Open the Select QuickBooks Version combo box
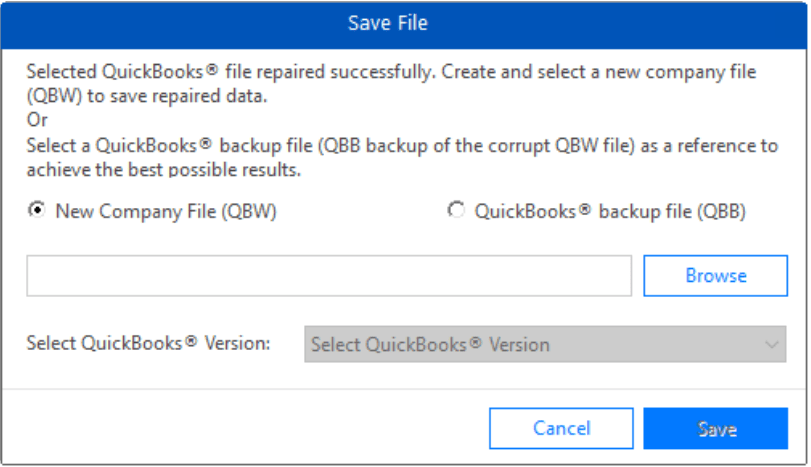This screenshot has height=467, width=811. (x=544, y=344)
